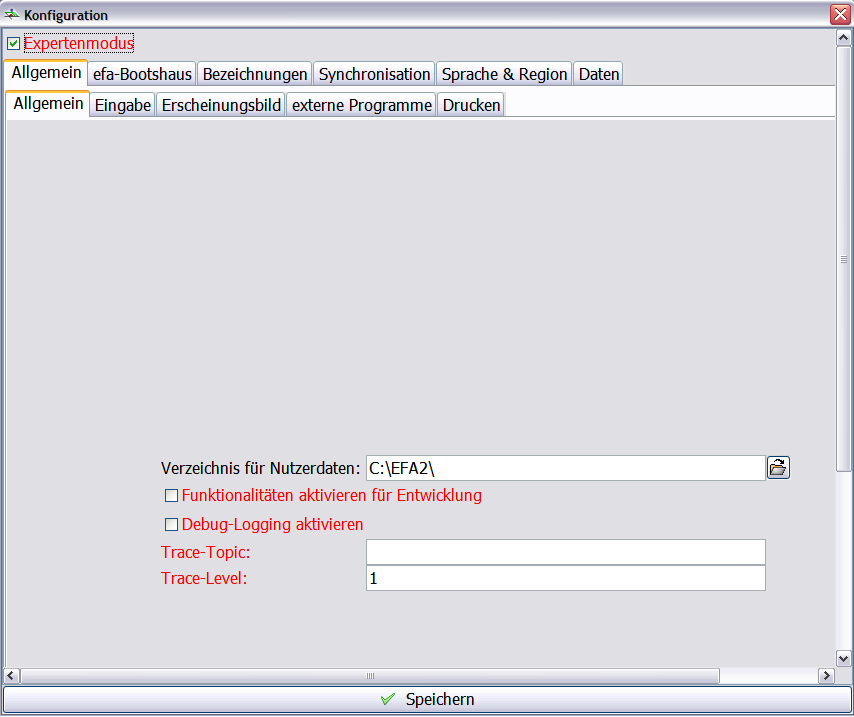Disable the Expertenmodus checkbox
854x717 pixels.
pyautogui.click(x=13, y=44)
